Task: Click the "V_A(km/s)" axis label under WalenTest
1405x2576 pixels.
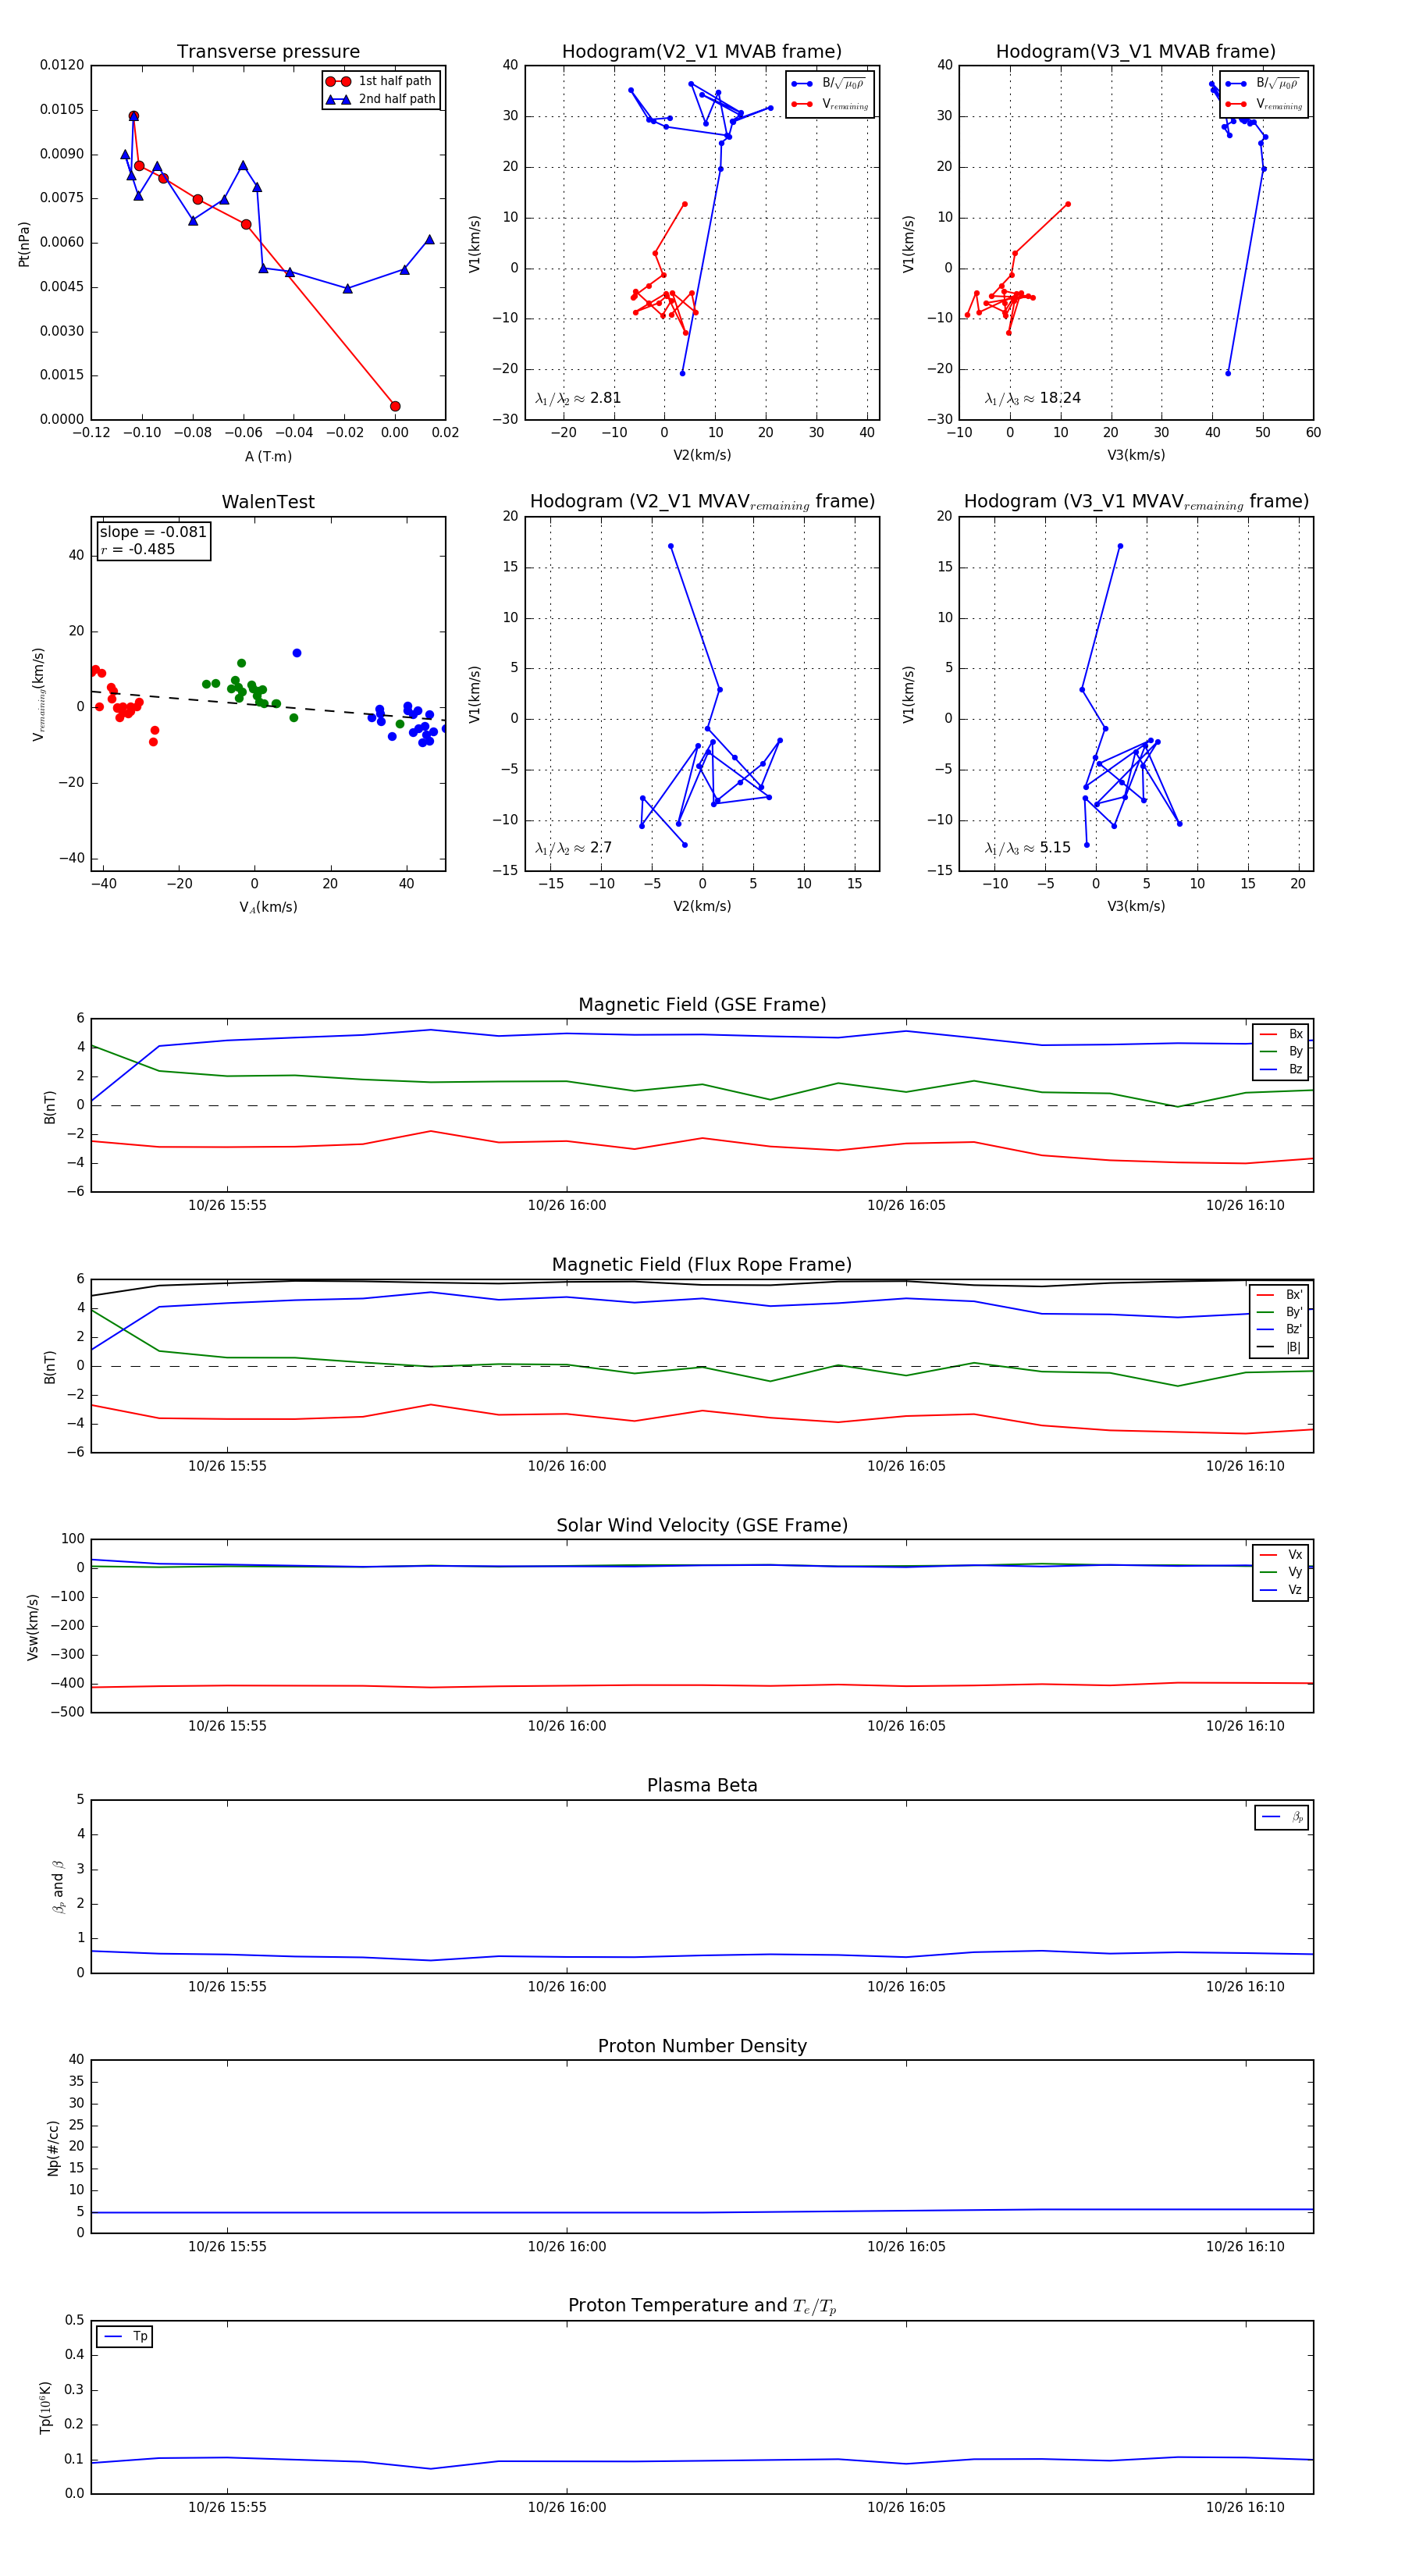Action: (268, 907)
